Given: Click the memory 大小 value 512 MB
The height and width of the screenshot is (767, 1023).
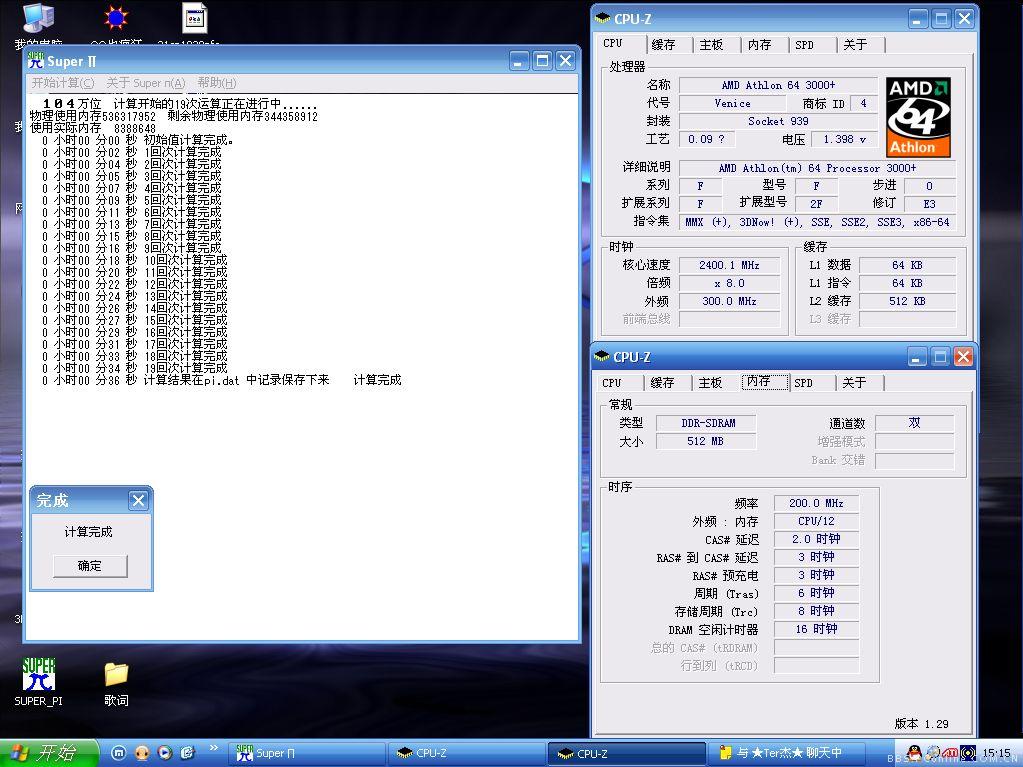Looking at the screenshot, I should coord(706,442).
